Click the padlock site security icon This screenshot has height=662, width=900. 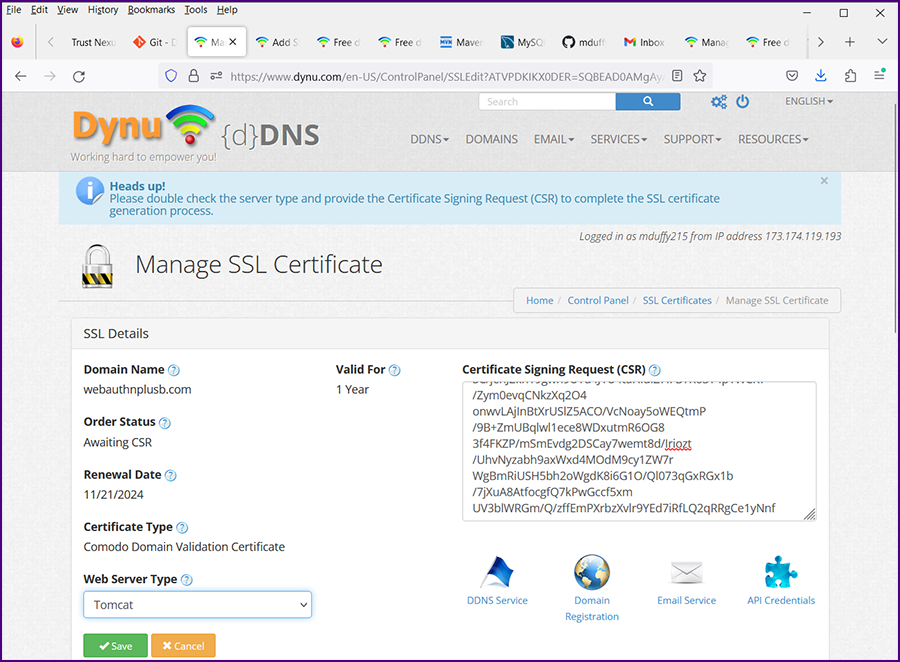(x=194, y=76)
